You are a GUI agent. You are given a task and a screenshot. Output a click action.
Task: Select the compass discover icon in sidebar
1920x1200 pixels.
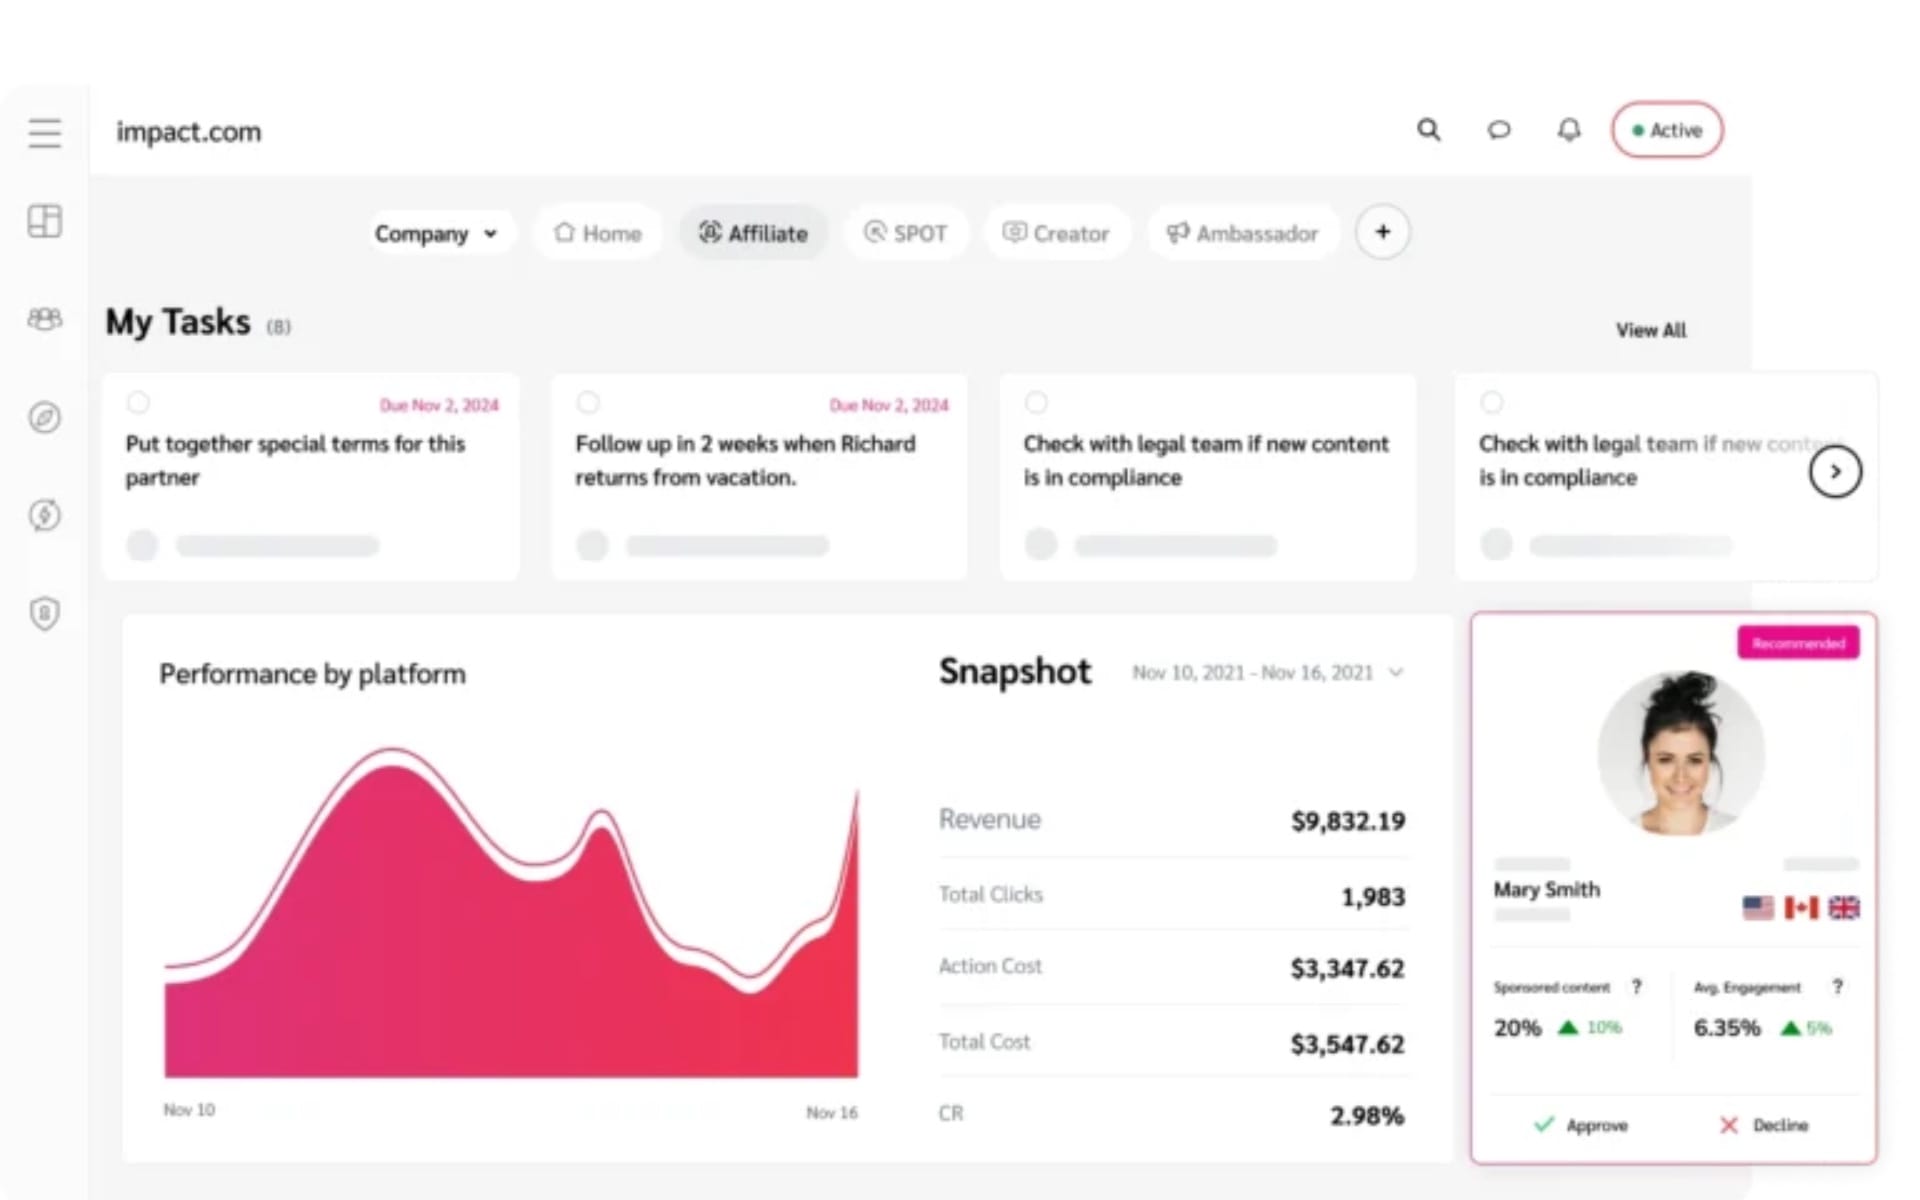[x=44, y=418]
